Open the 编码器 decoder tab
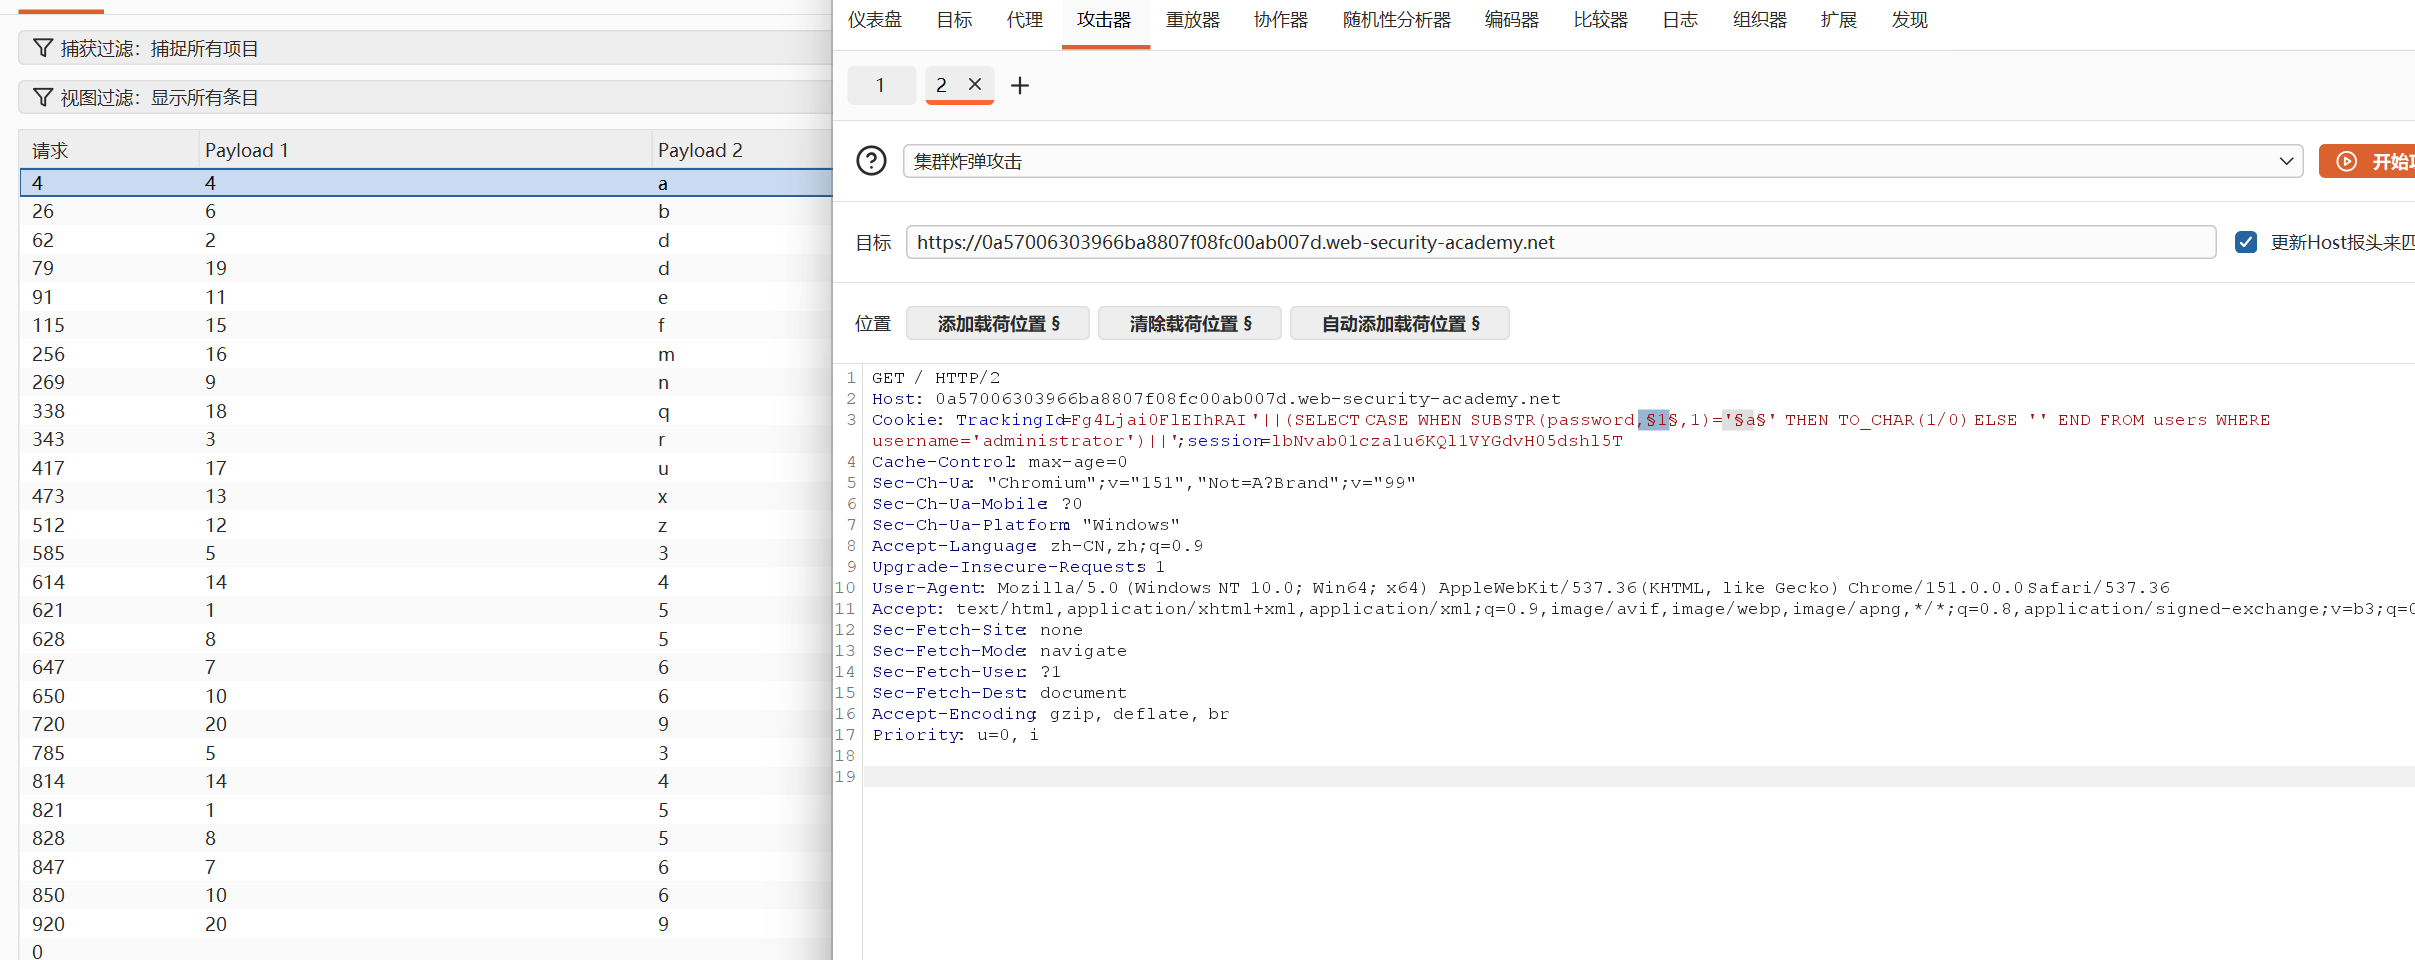Viewport: 2415px width, 960px height. pyautogui.click(x=1512, y=20)
